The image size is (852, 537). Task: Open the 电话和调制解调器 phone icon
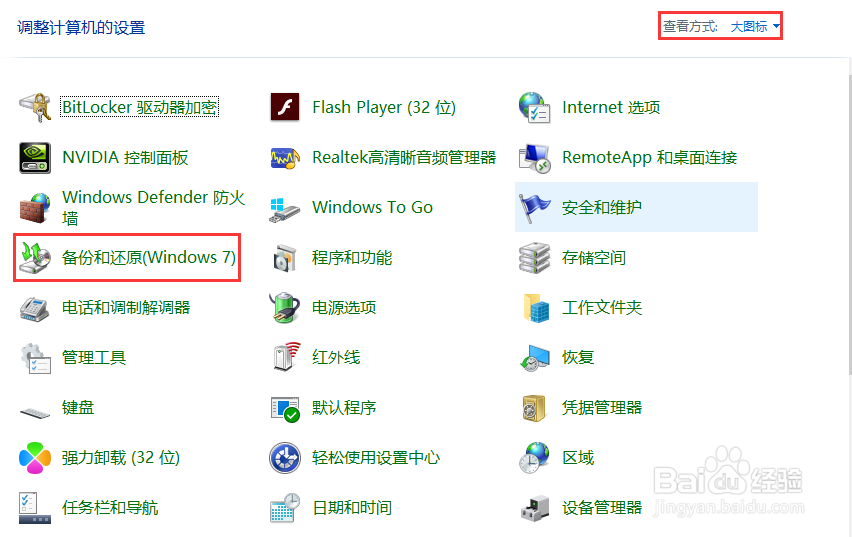[35, 308]
